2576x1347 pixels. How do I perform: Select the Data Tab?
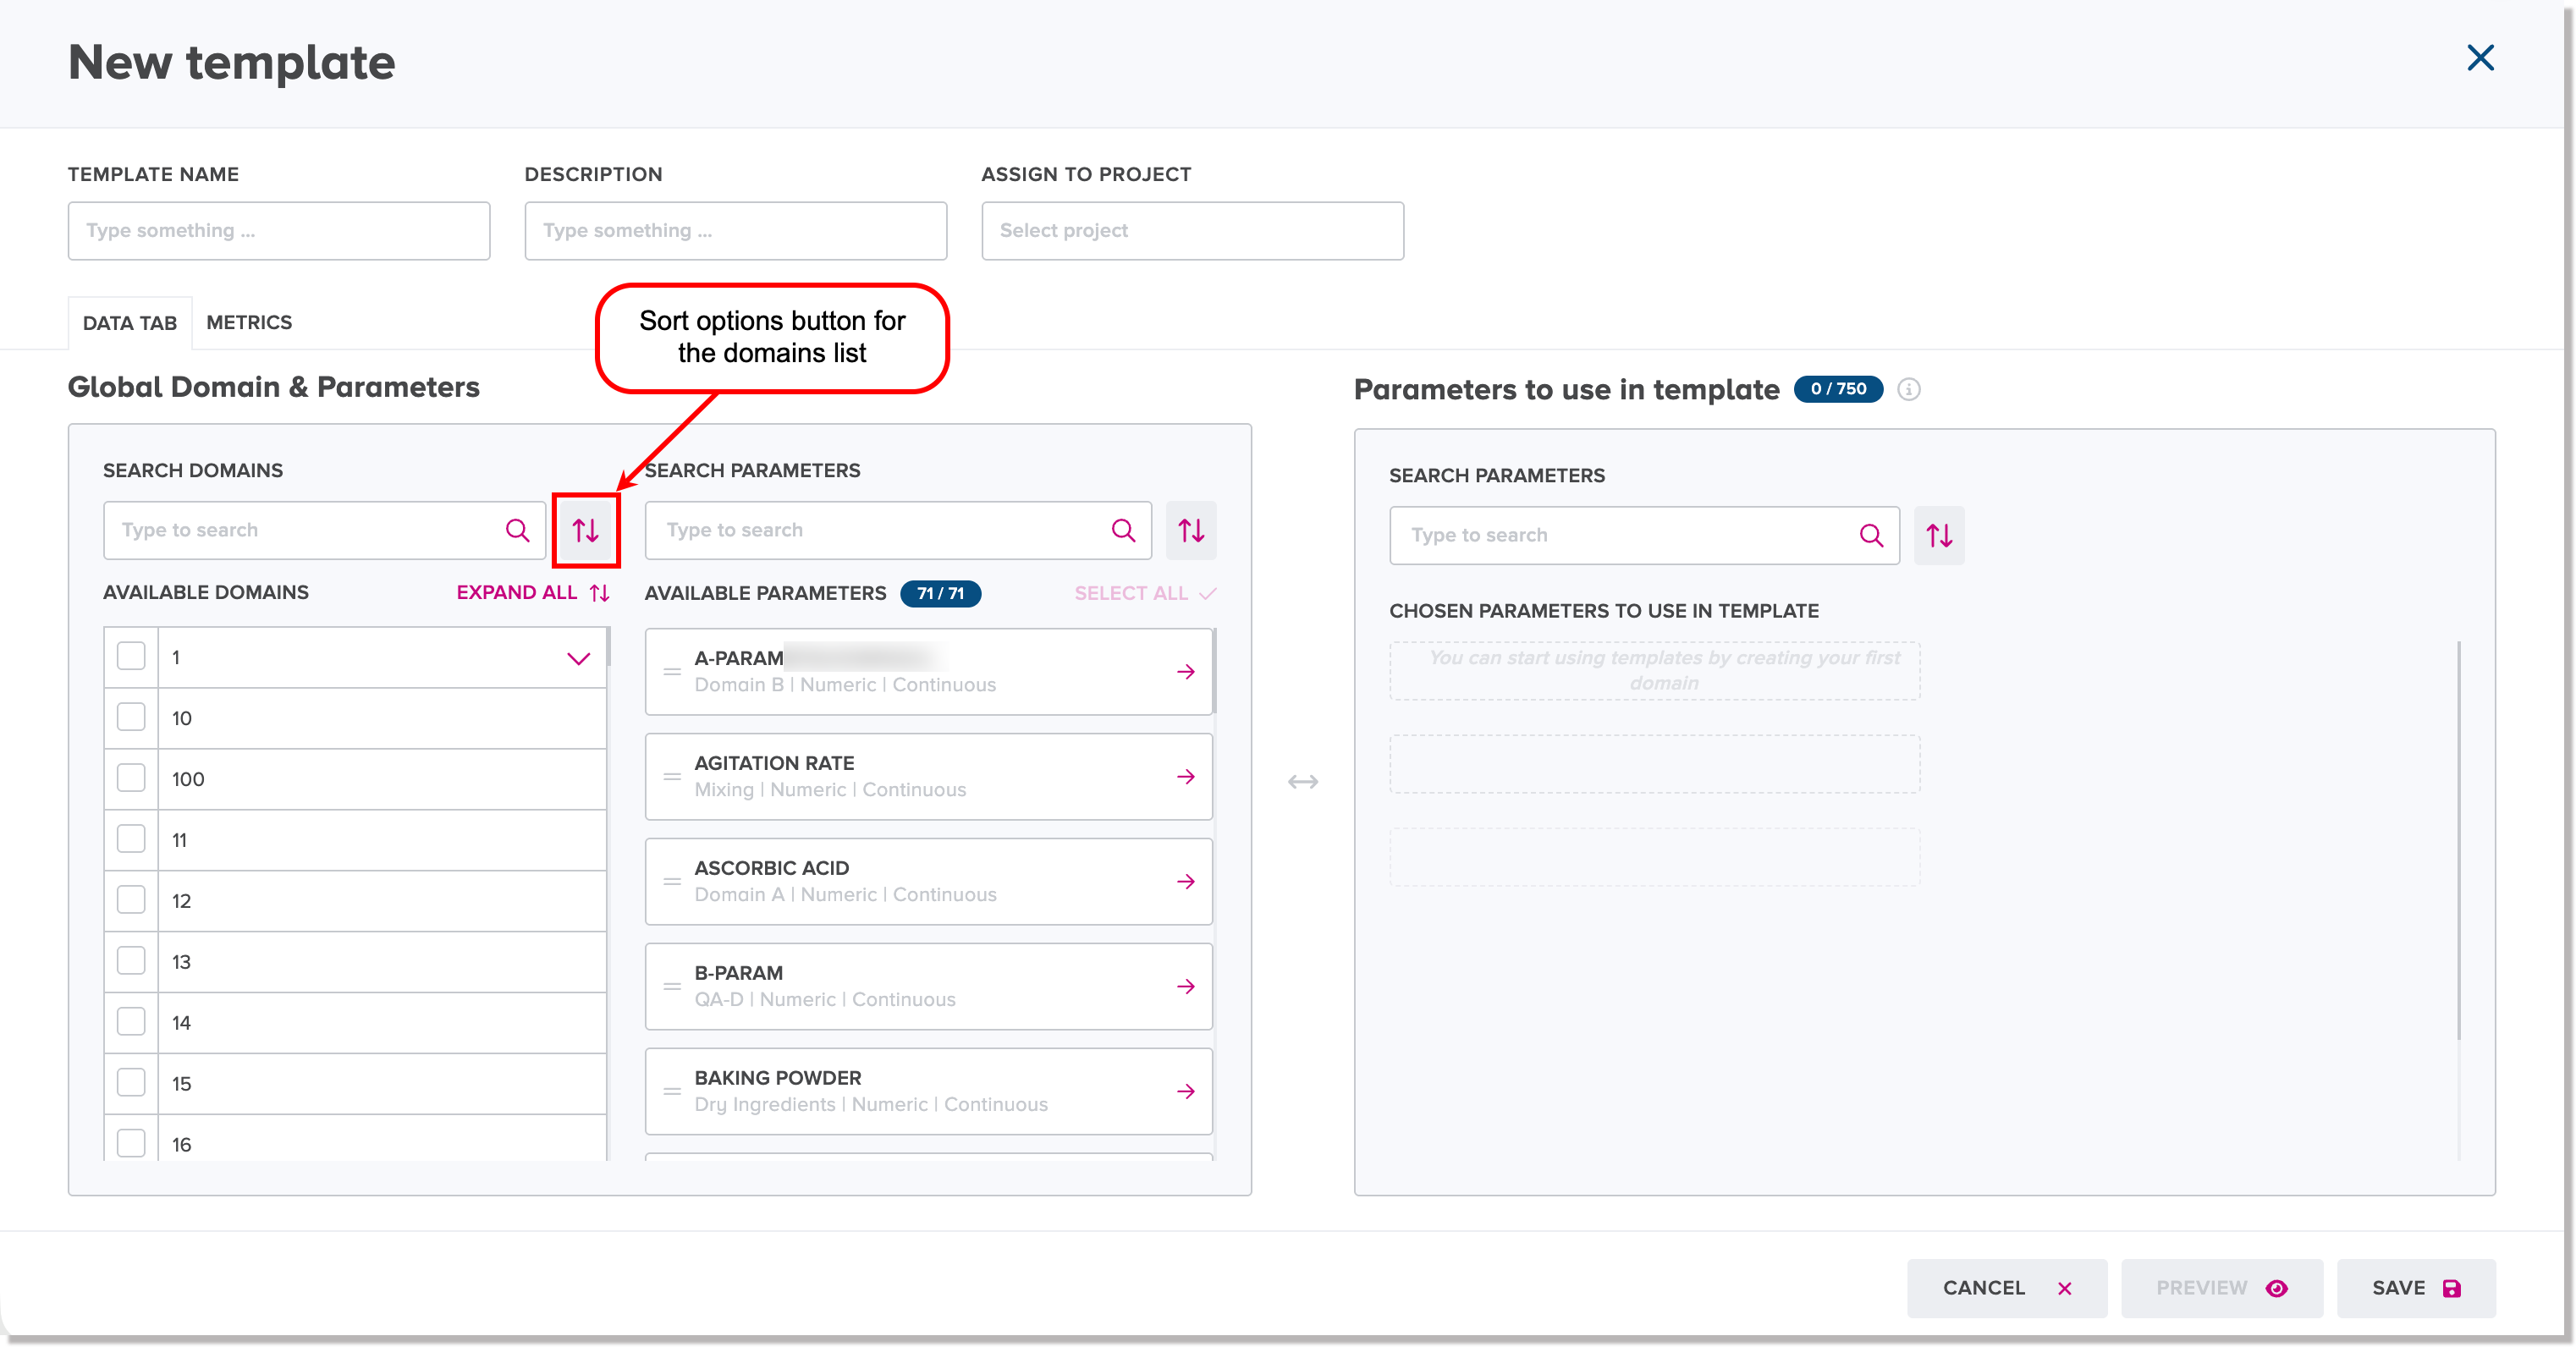coord(130,323)
